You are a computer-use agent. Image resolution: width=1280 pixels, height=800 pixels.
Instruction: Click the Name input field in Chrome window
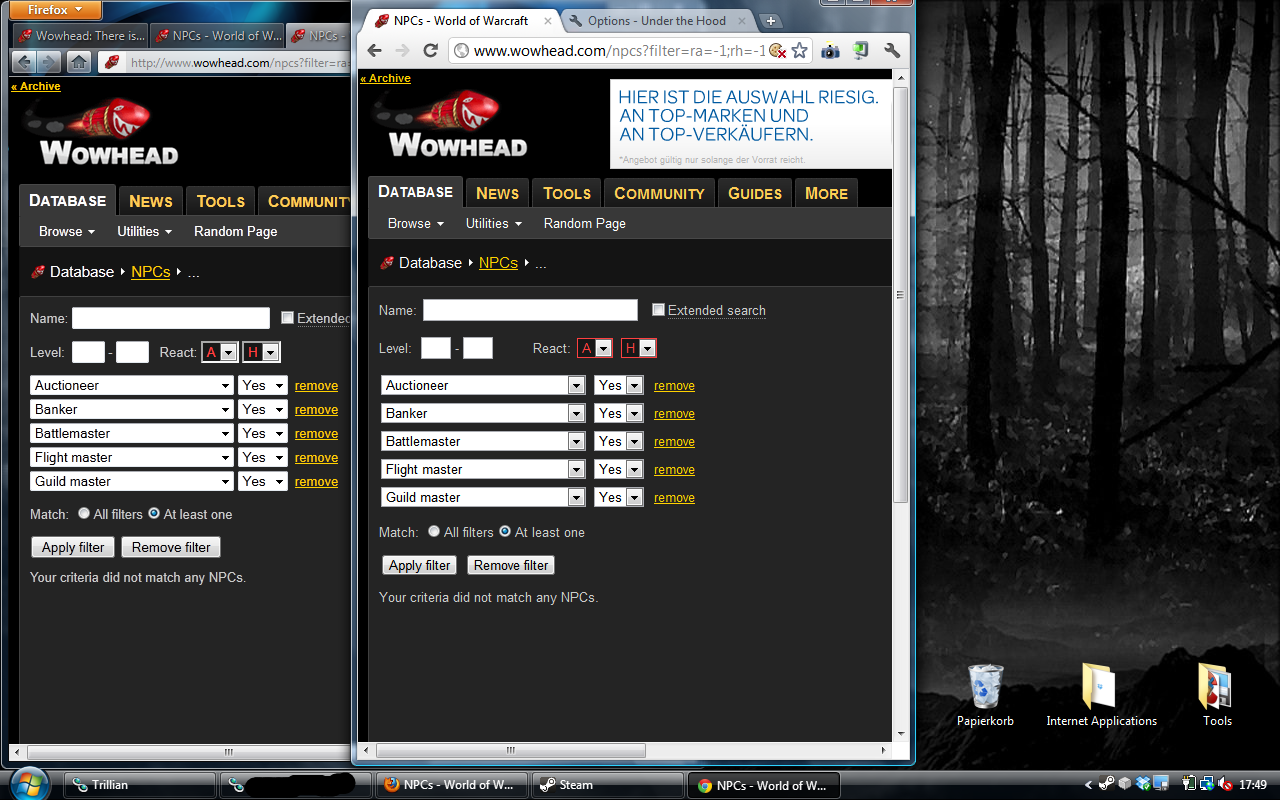[530, 310]
